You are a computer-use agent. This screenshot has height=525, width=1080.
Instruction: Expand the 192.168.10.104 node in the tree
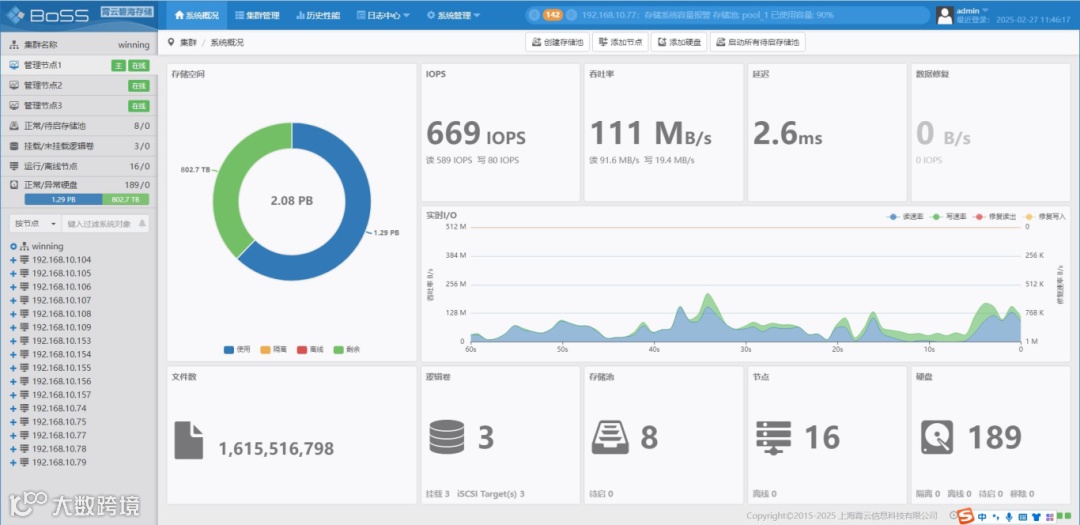13,260
